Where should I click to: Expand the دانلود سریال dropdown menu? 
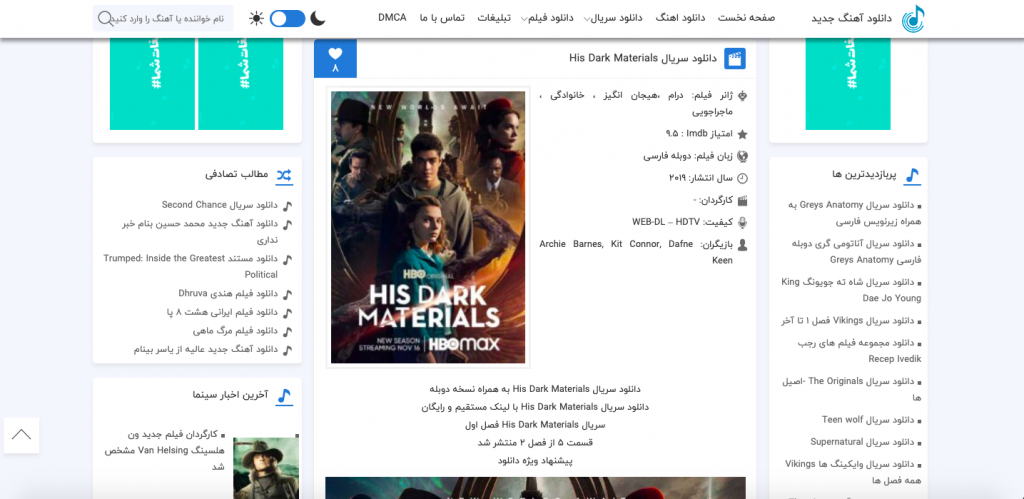click(x=613, y=18)
